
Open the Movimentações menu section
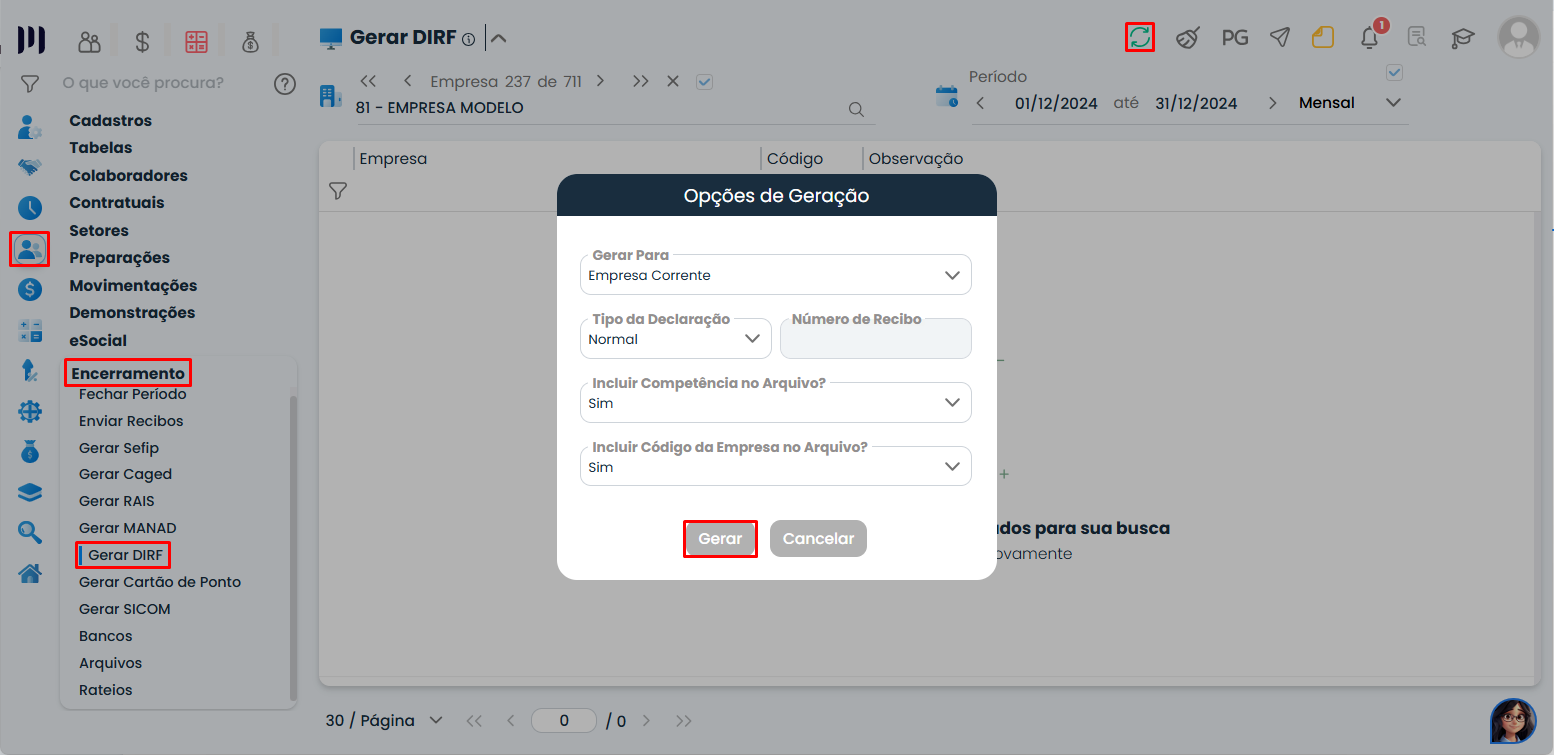click(133, 285)
